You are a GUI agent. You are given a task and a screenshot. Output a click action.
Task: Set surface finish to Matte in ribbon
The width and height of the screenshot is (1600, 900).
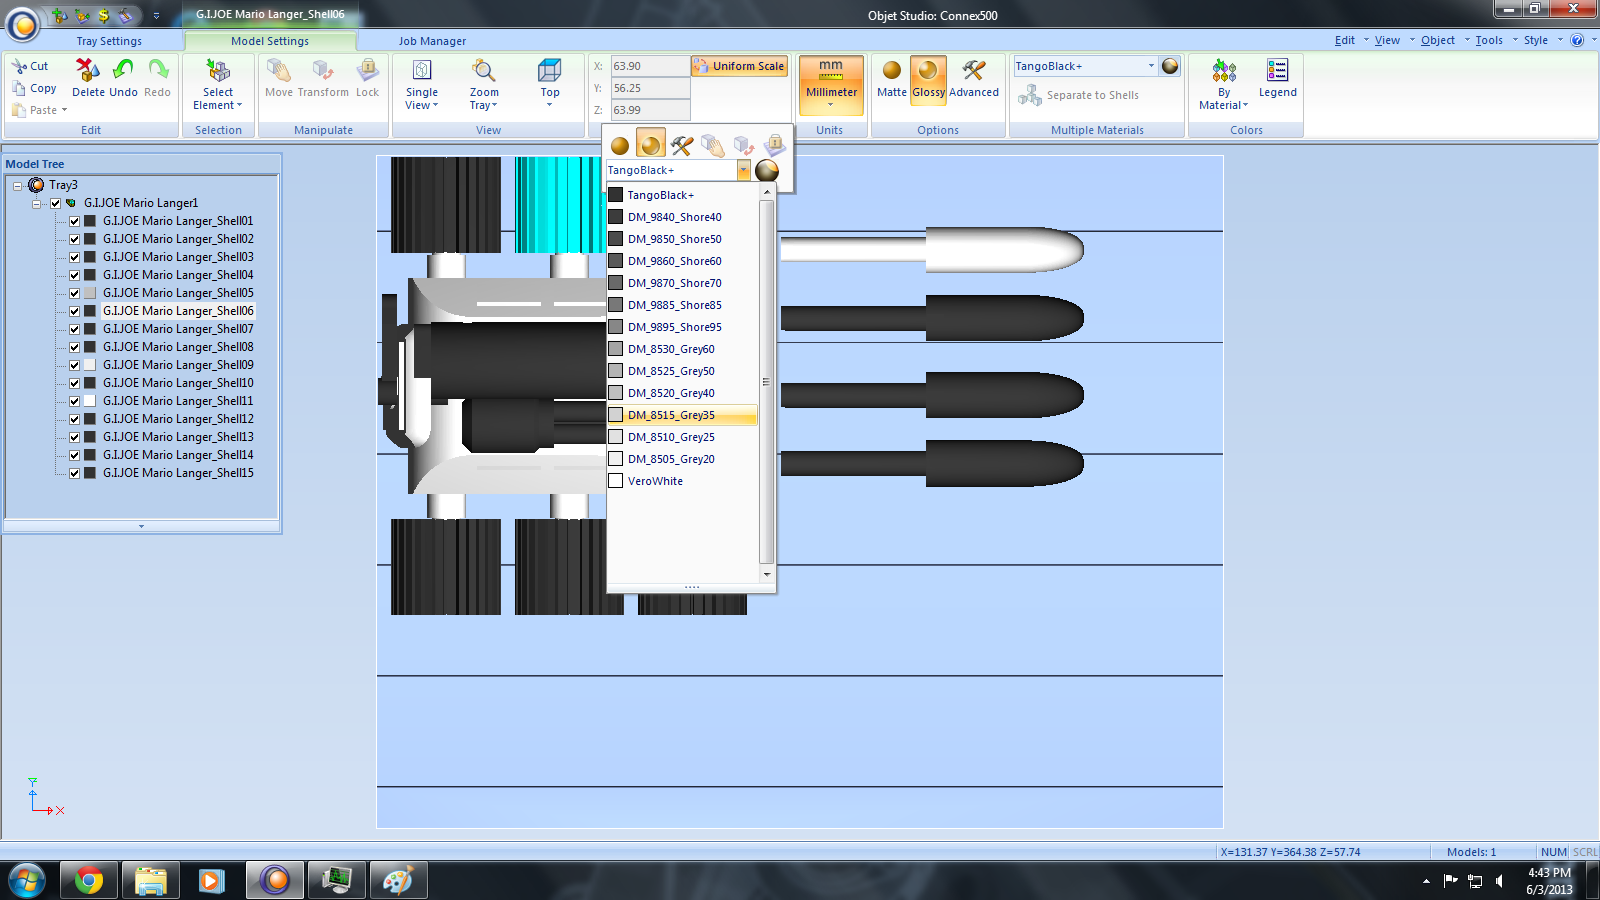click(x=892, y=70)
